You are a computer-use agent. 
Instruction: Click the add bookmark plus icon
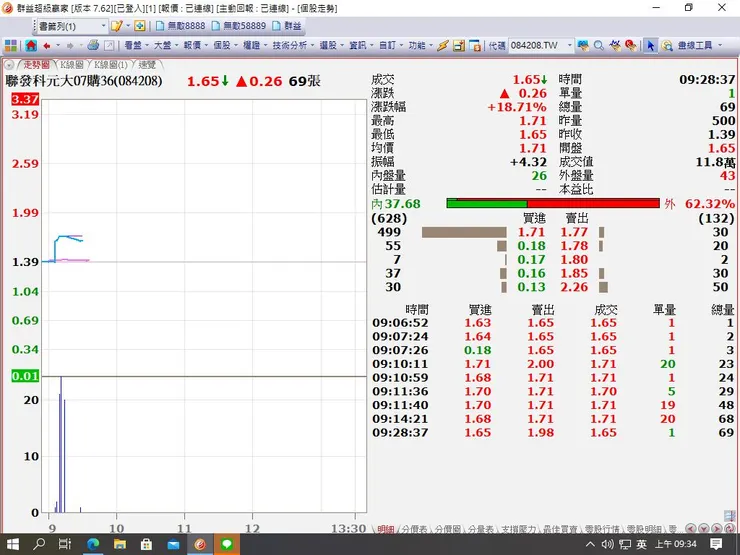140,26
